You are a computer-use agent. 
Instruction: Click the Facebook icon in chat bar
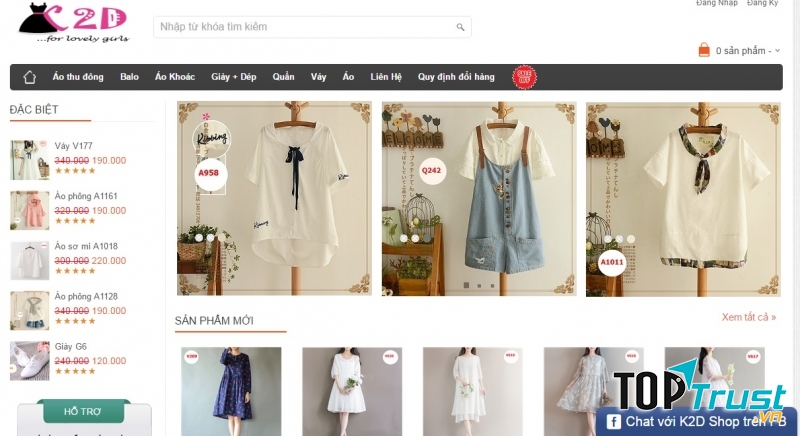(611, 422)
